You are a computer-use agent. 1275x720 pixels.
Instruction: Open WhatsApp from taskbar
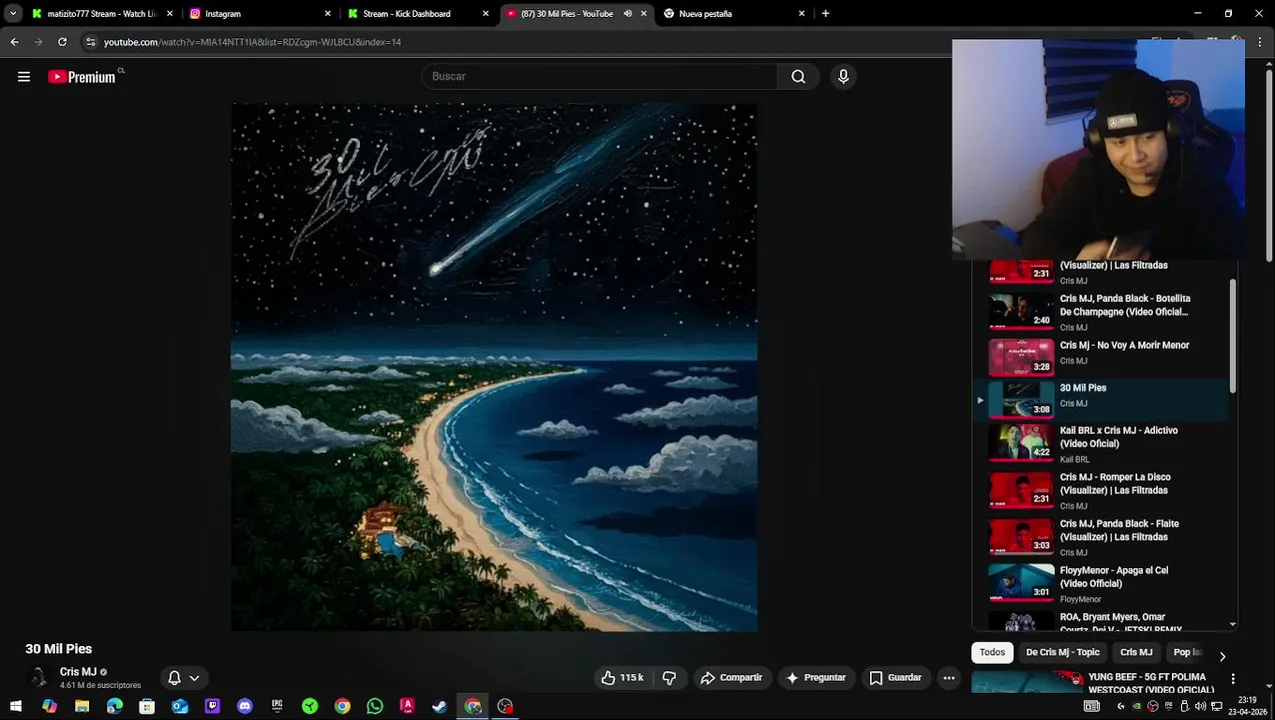click(375, 706)
